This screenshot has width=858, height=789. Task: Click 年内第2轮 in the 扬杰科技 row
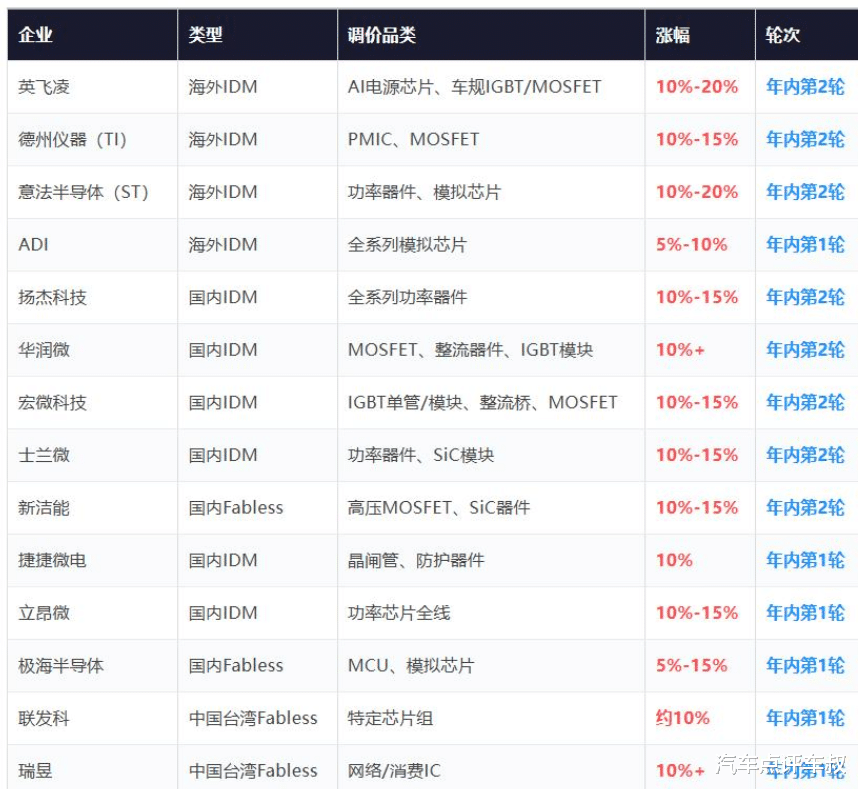(x=805, y=297)
